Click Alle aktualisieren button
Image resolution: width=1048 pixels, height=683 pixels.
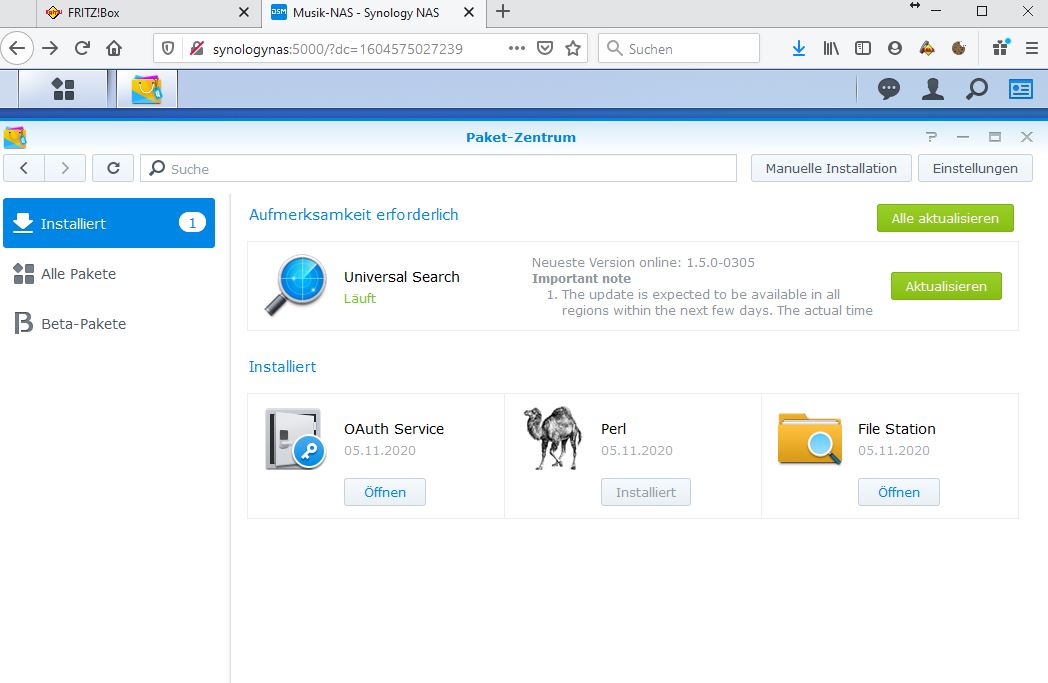pyautogui.click(x=945, y=219)
